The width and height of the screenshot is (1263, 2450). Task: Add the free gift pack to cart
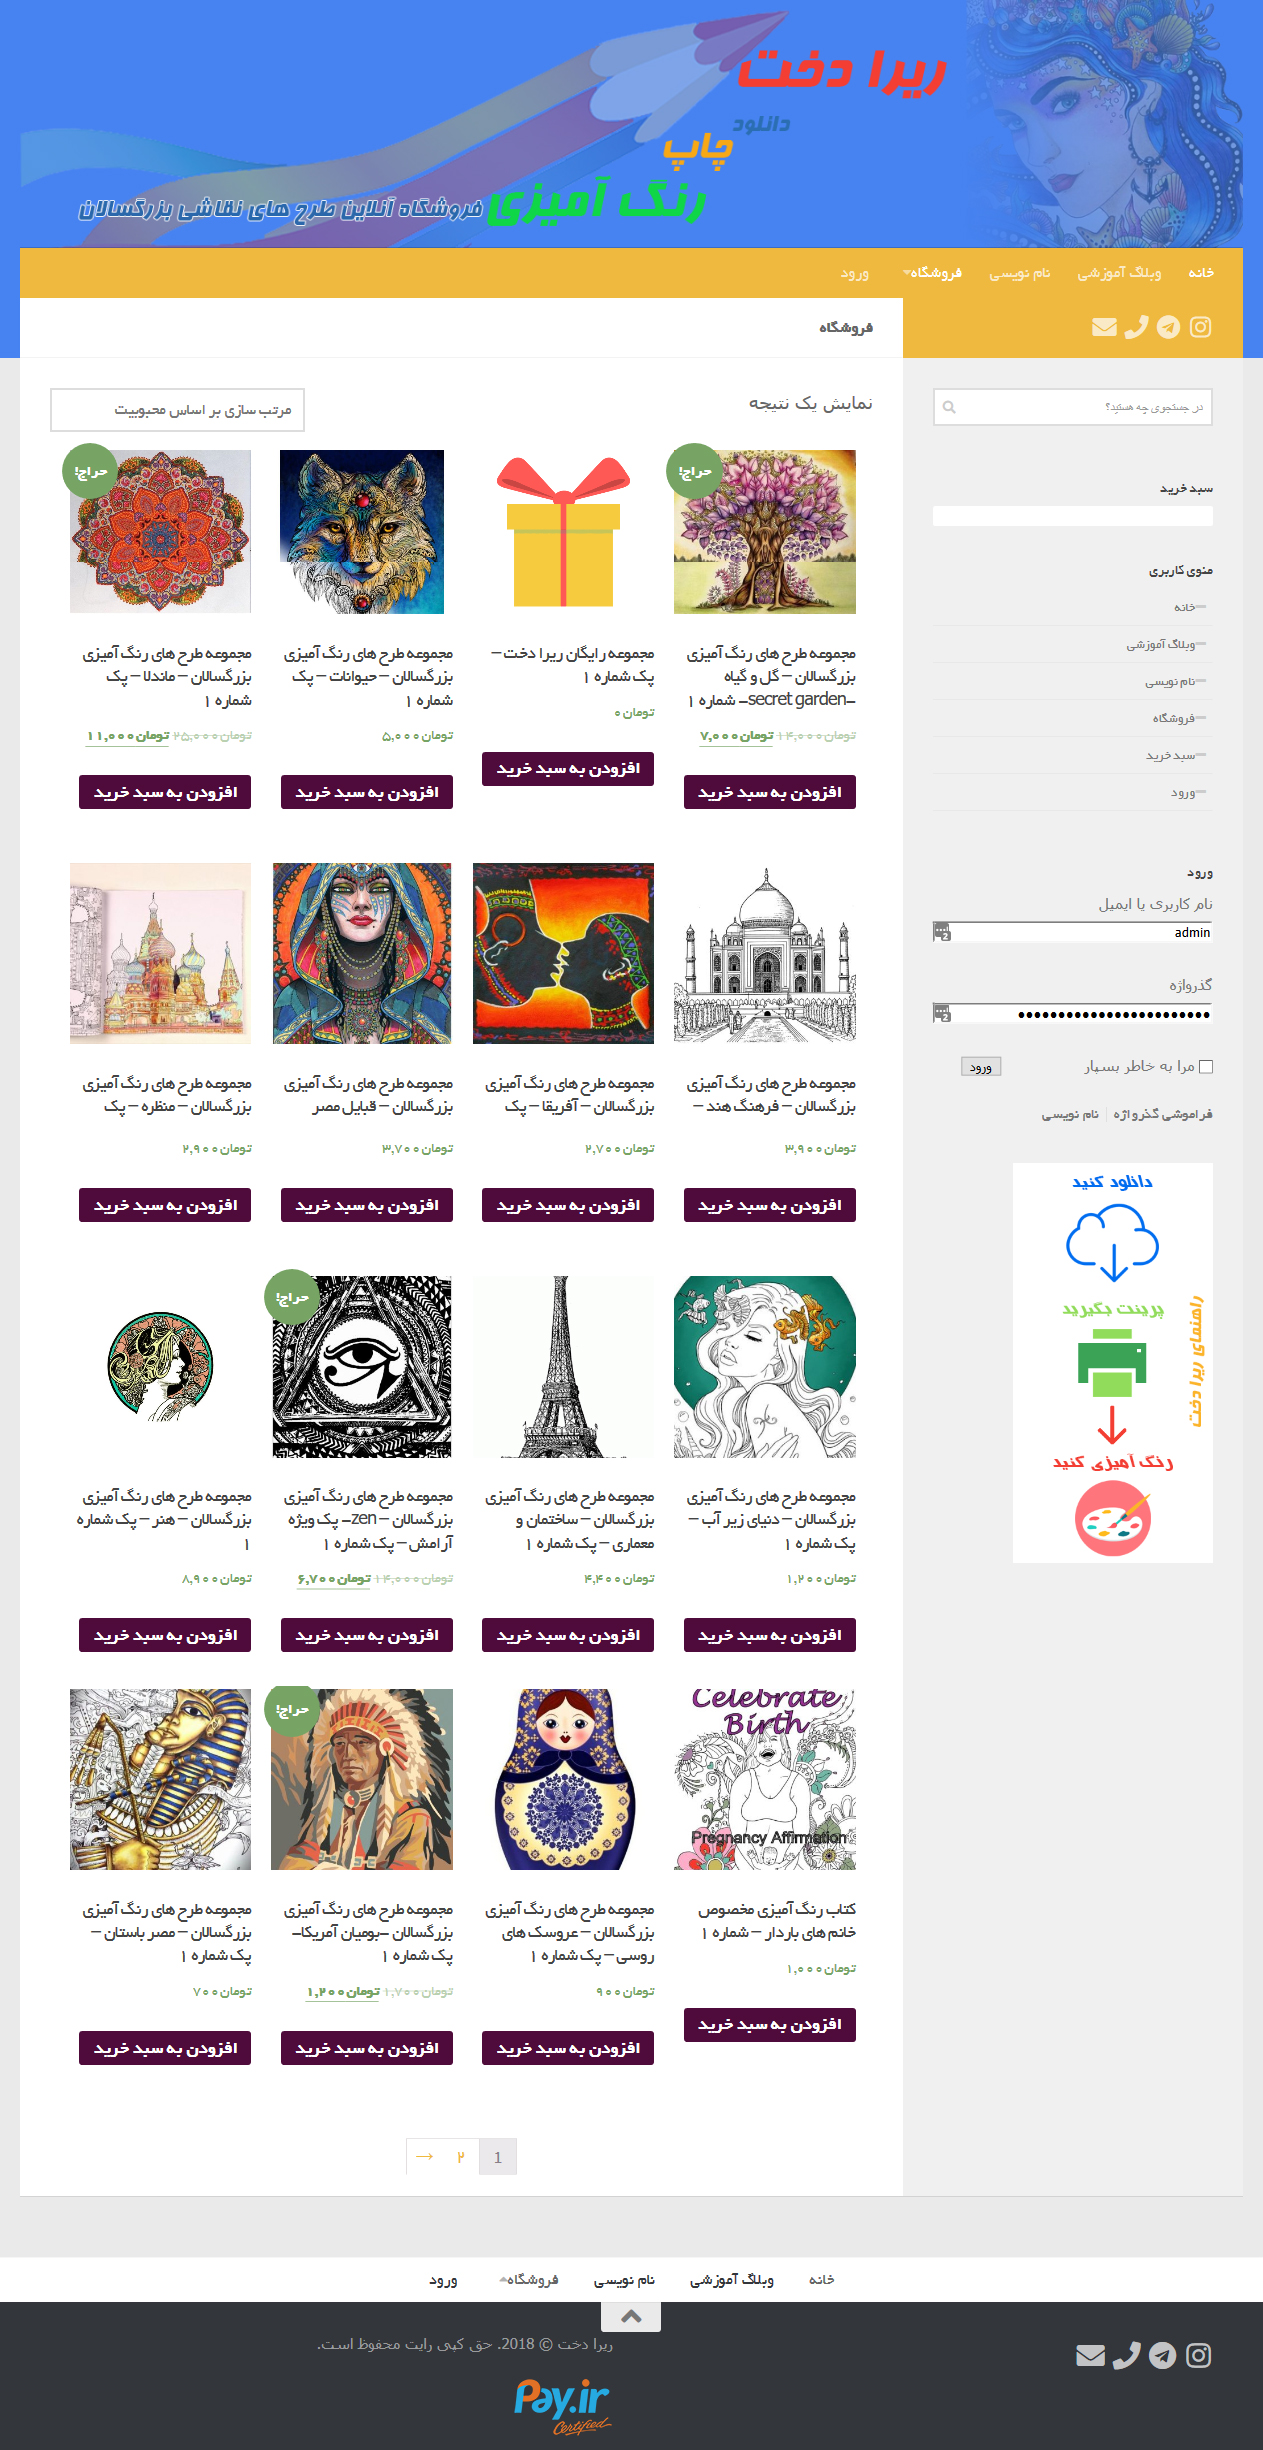click(x=568, y=769)
